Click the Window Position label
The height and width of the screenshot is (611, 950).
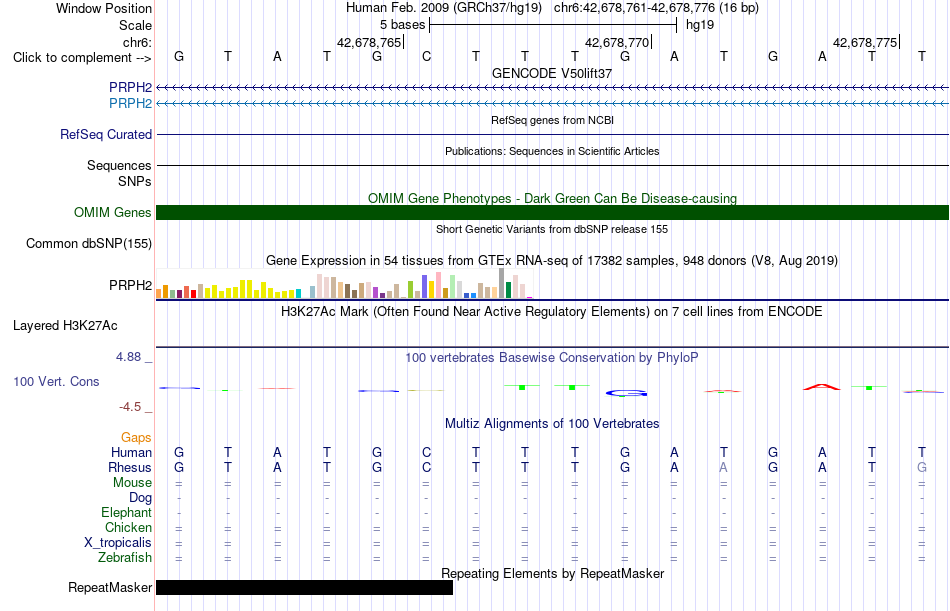tap(104, 8)
